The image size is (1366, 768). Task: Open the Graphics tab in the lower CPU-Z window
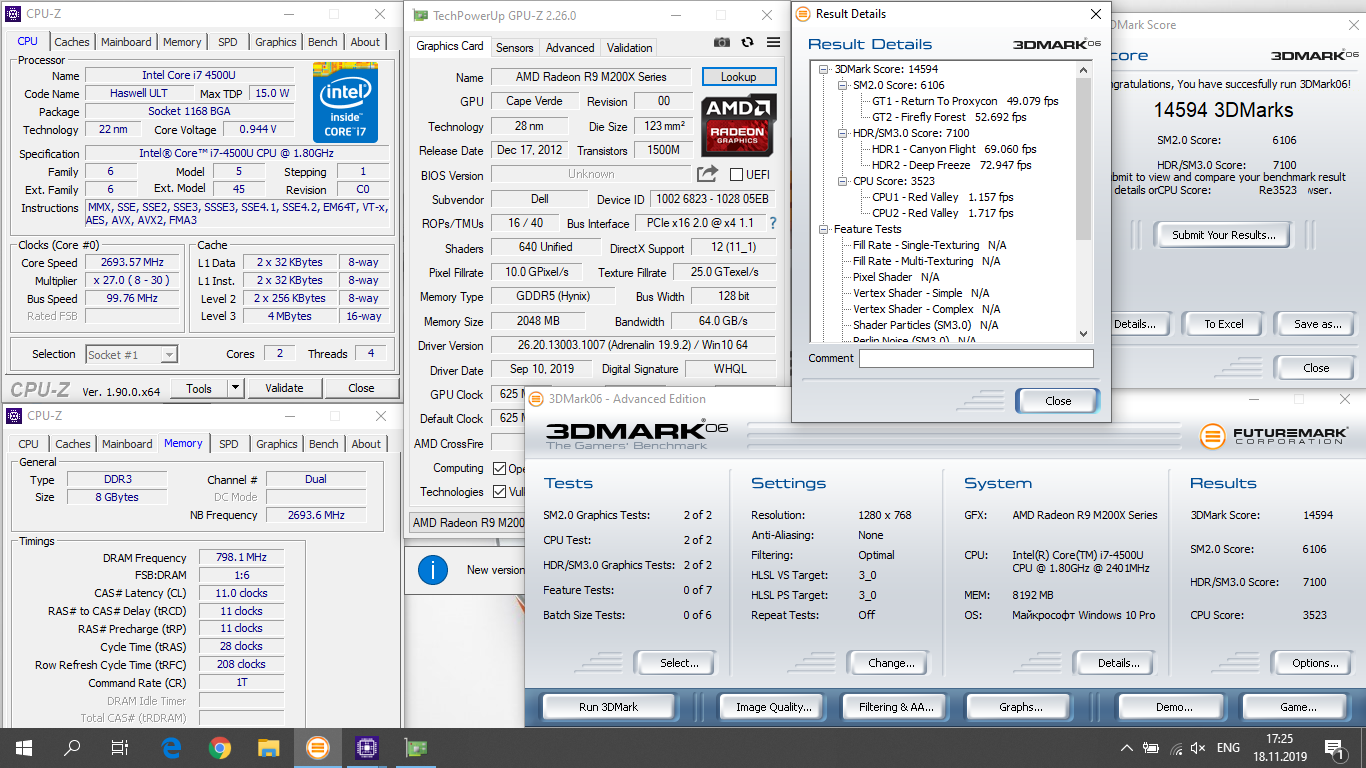click(277, 444)
